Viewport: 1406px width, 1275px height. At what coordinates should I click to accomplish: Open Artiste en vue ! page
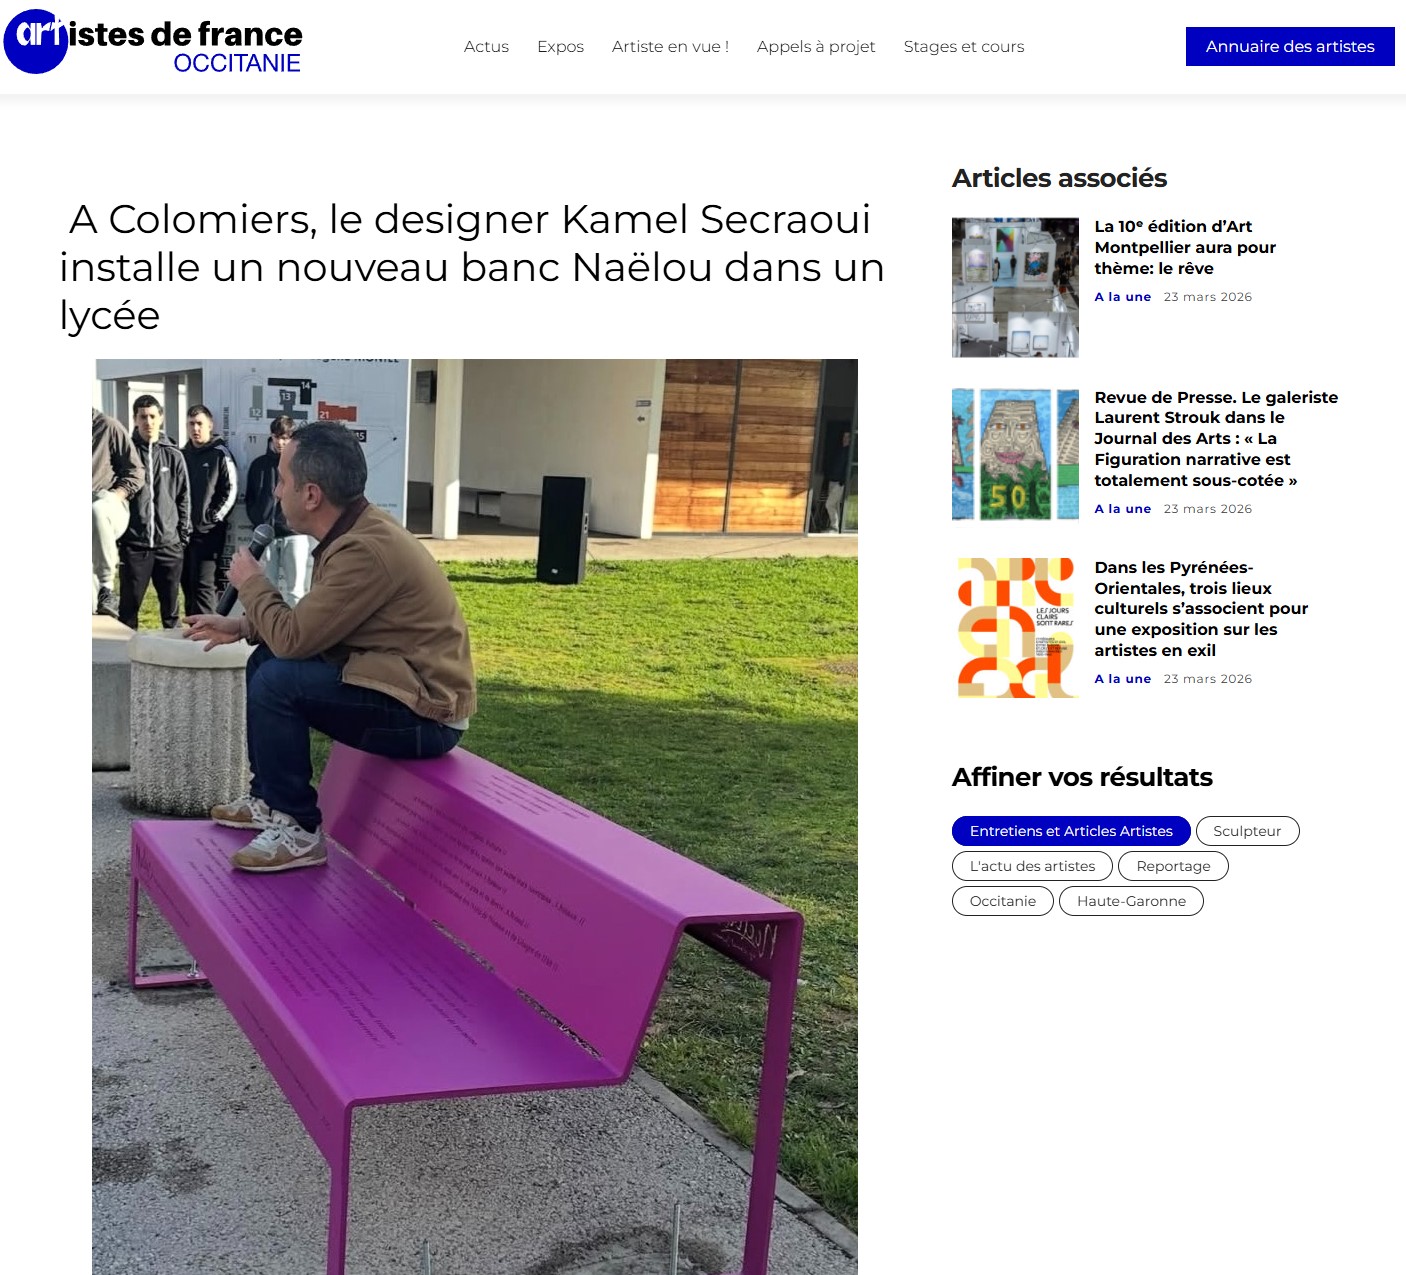(670, 46)
